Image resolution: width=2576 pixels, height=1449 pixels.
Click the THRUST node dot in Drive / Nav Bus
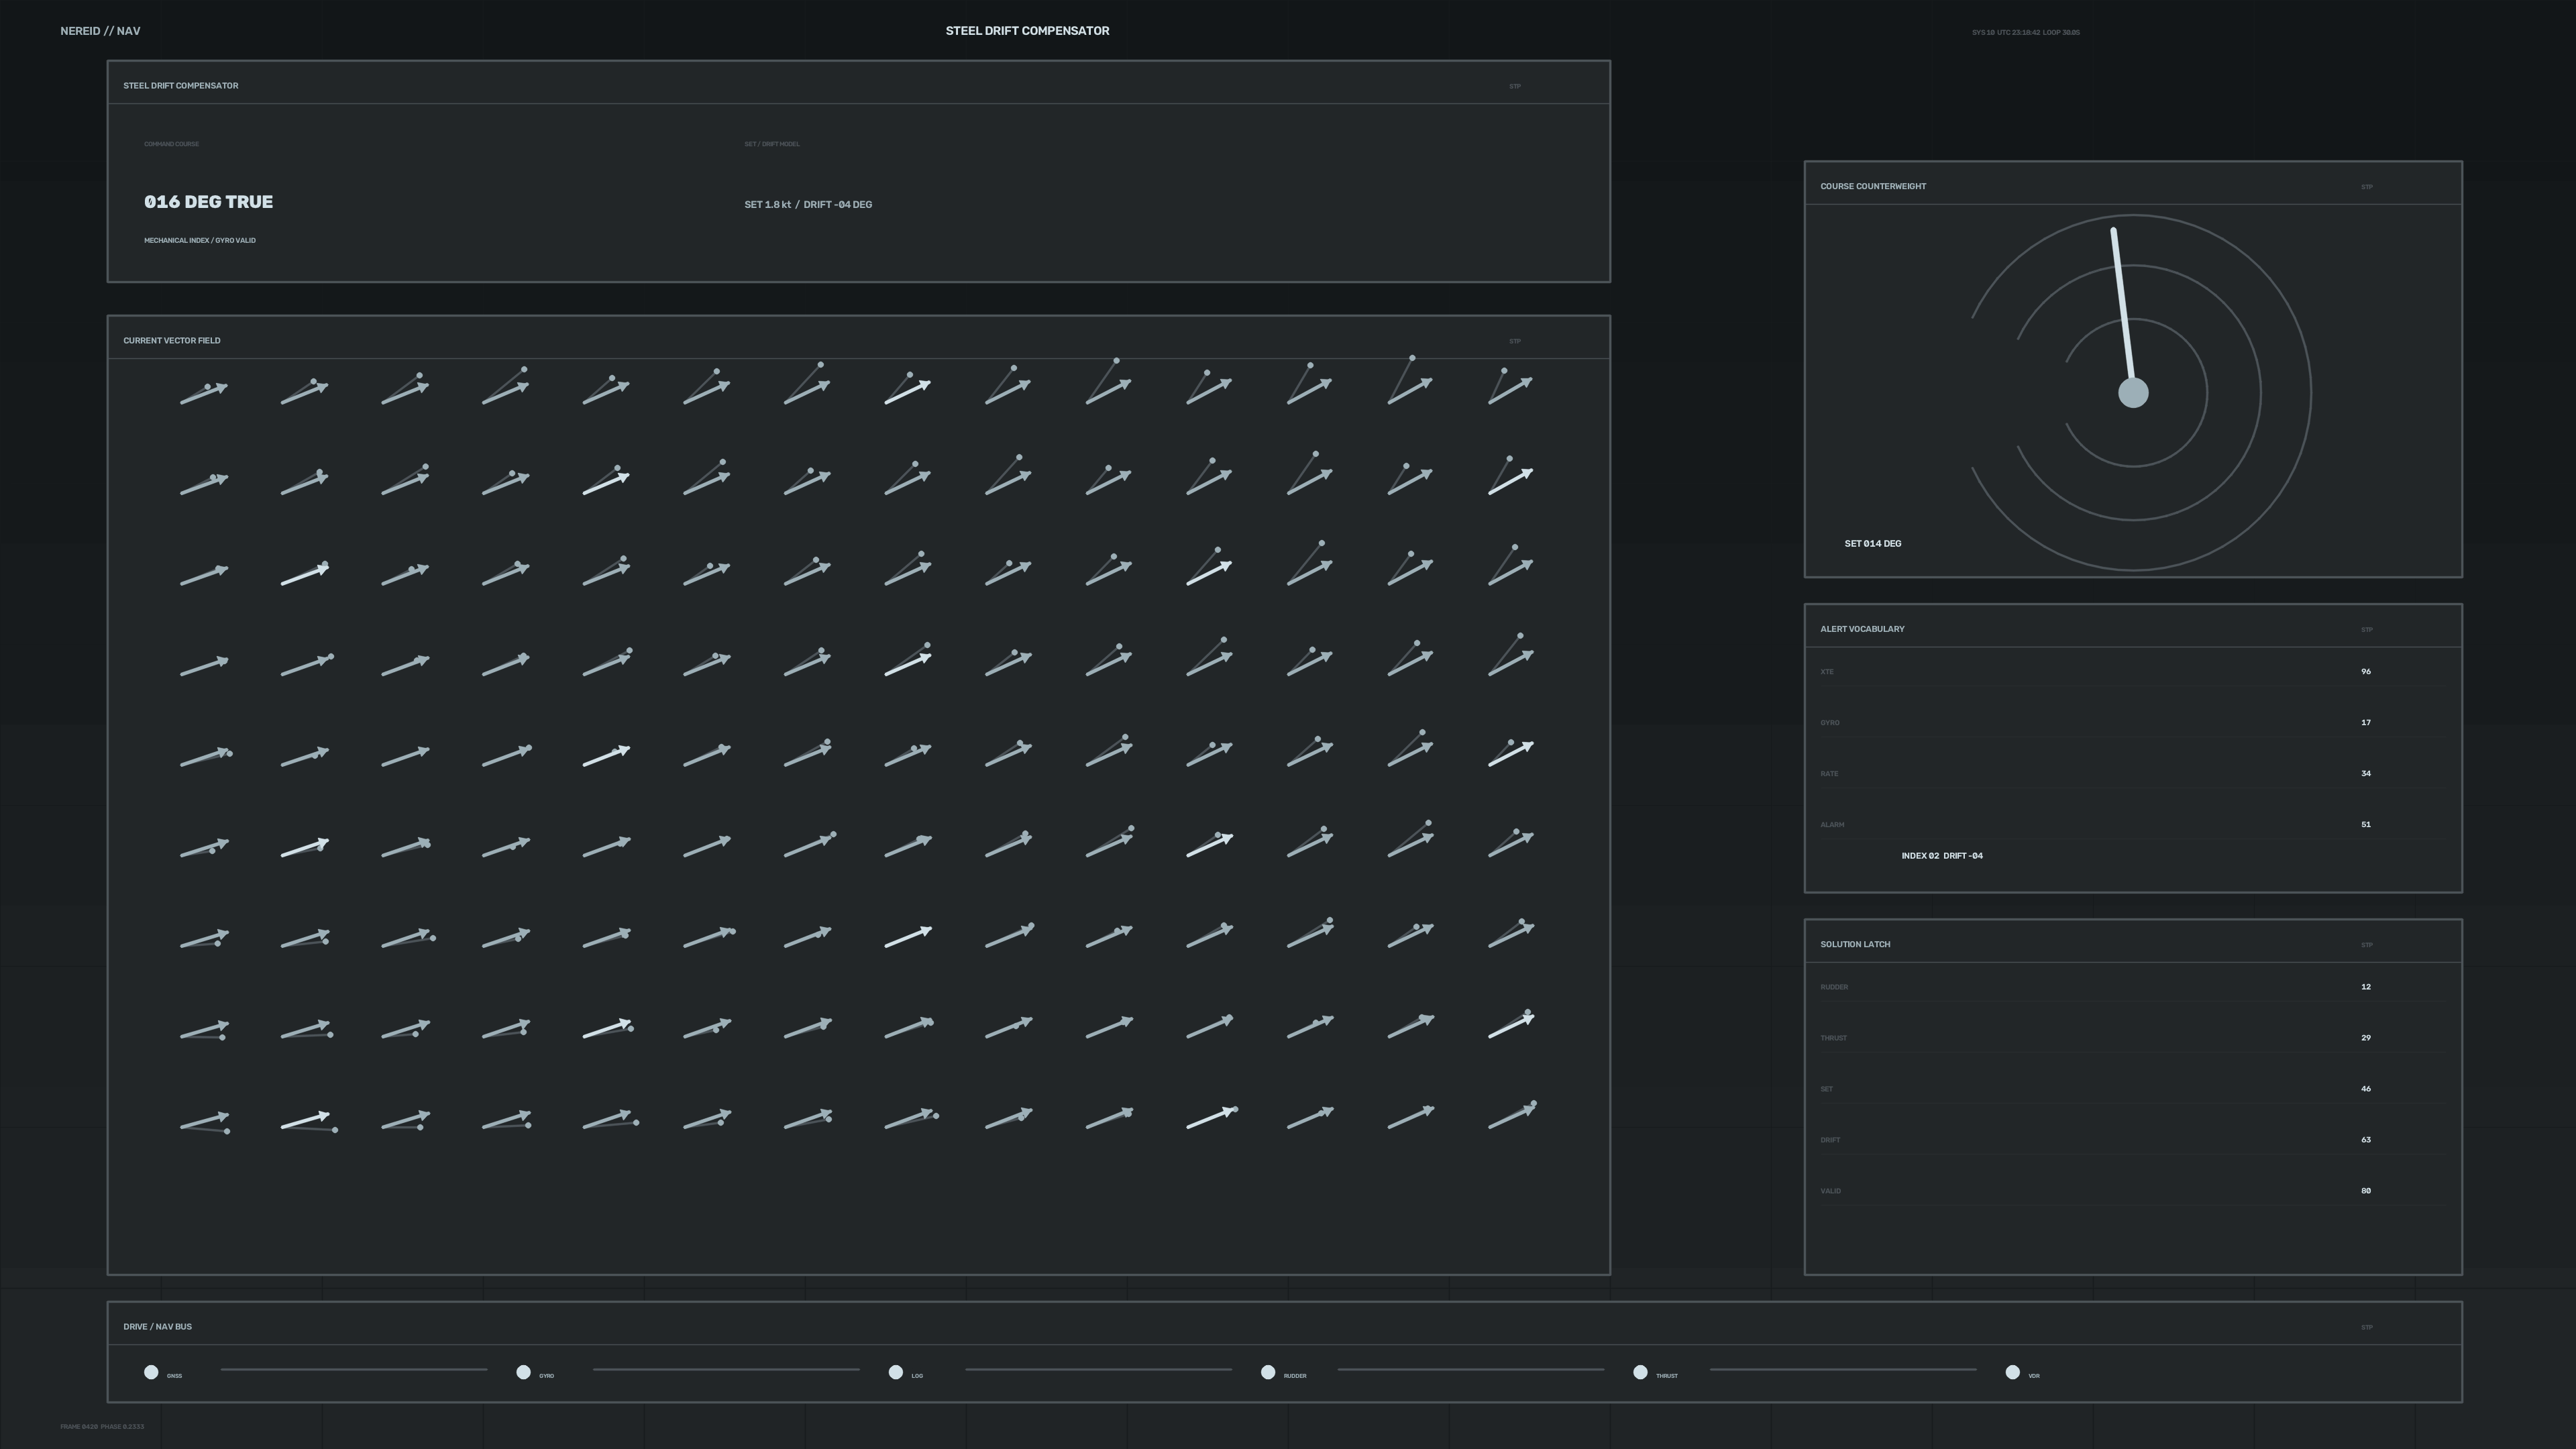[x=1640, y=1372]
